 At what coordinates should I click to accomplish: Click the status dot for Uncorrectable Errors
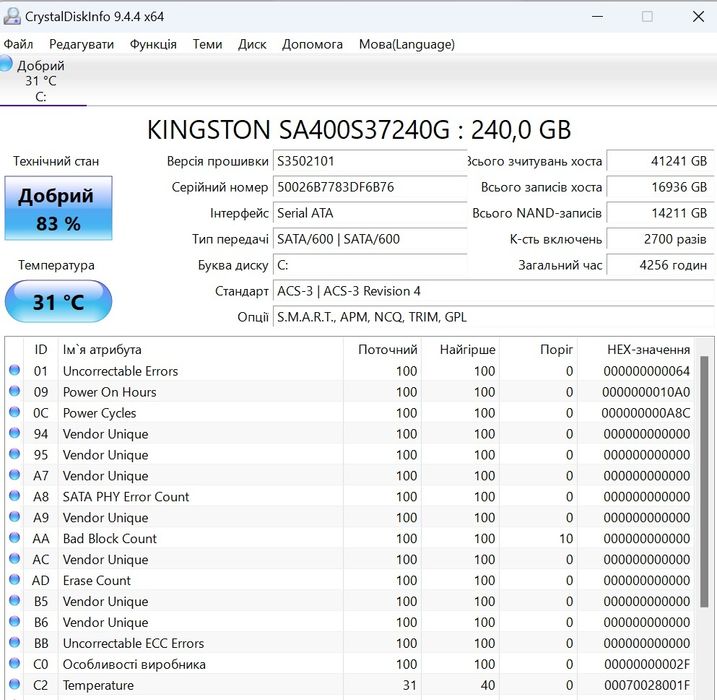(x=15, y=370)
